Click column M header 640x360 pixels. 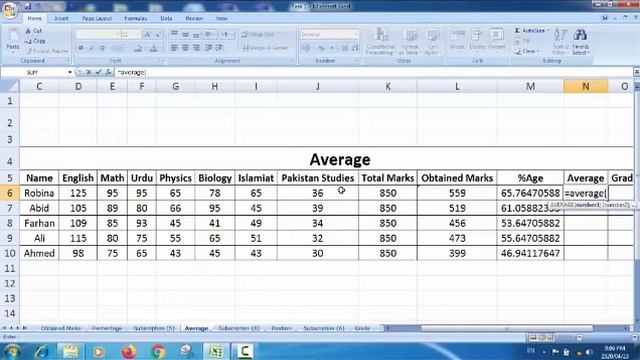(x=530, y=86)
